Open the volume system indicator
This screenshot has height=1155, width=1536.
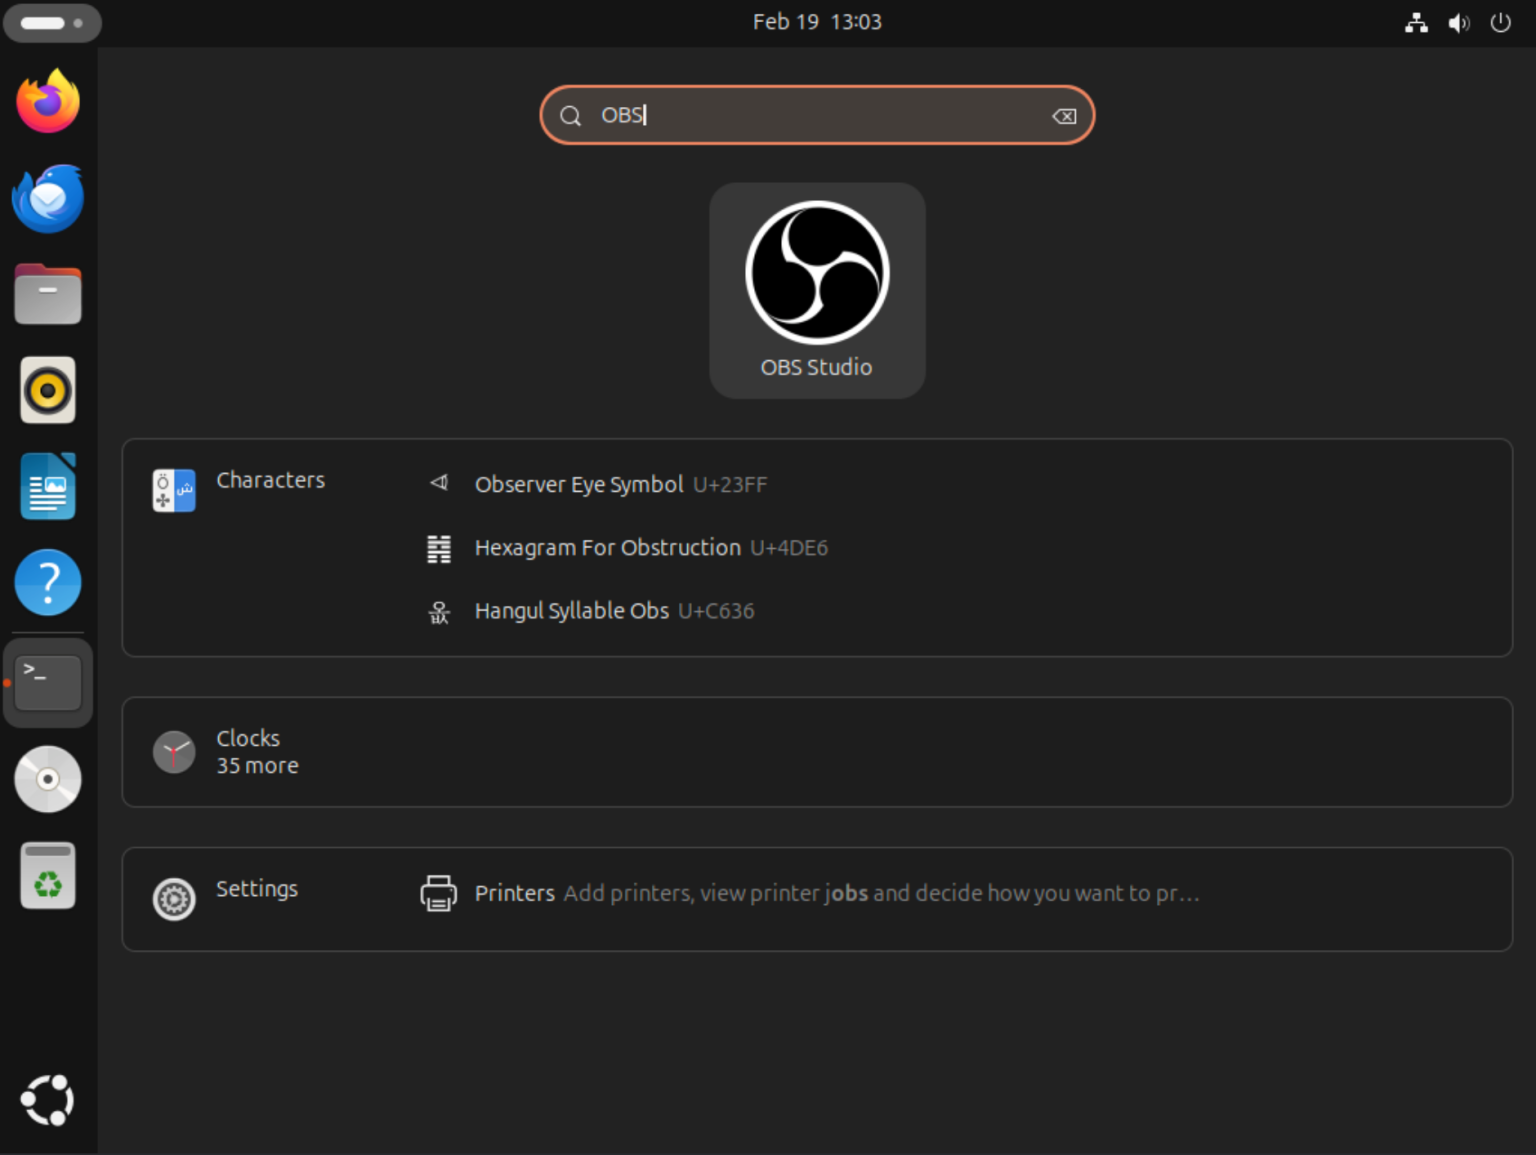coord(1459,22)
